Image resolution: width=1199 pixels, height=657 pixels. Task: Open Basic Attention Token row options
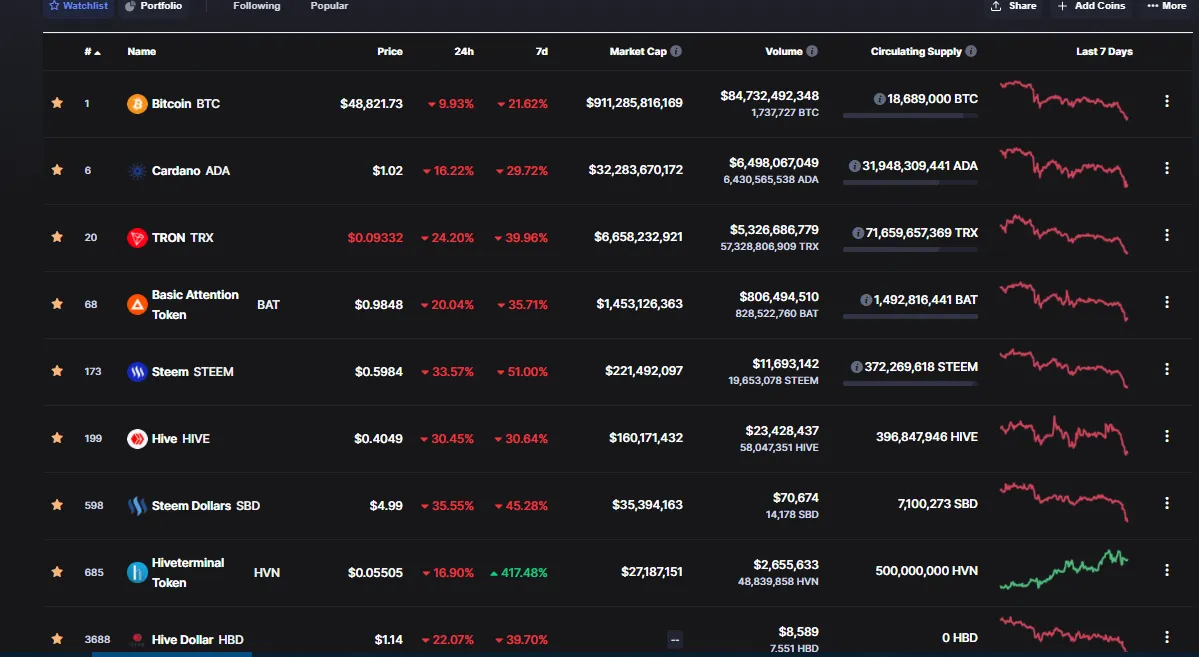[1167, 302]
